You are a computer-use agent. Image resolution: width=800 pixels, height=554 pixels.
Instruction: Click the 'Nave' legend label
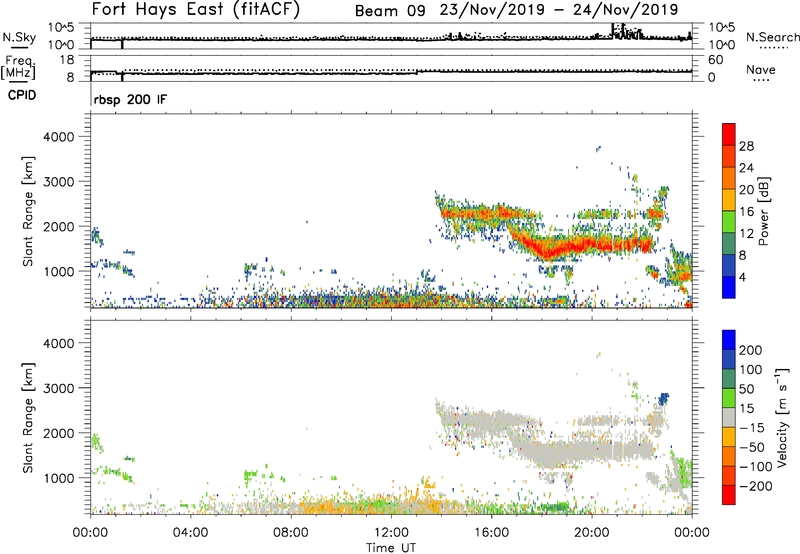[x=761, y=69]
